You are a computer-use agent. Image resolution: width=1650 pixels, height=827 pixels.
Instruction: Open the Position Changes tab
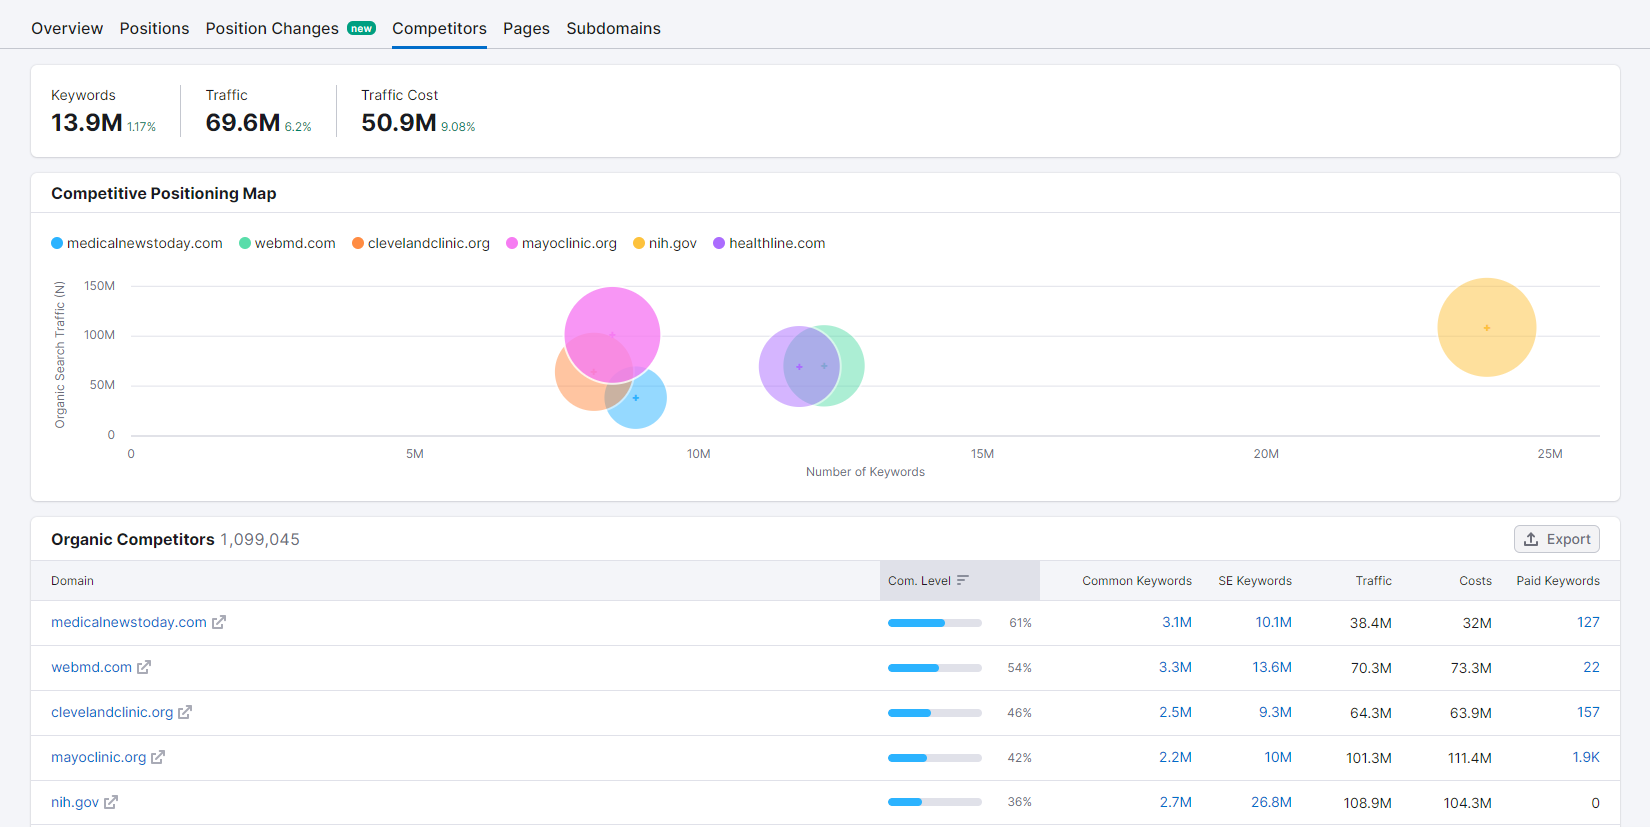pyautogui.click(x=272, y=28)
